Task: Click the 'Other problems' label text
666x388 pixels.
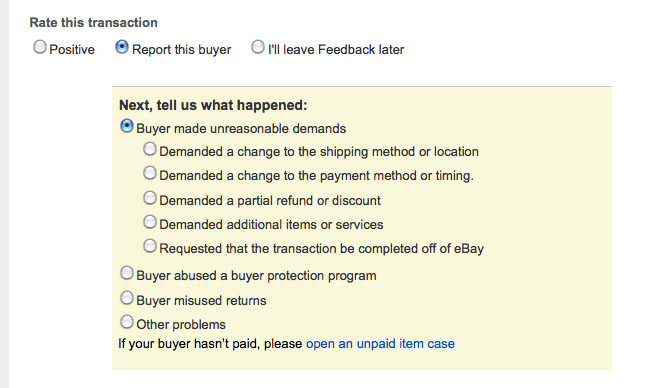Action: click(x=181, y=325)
